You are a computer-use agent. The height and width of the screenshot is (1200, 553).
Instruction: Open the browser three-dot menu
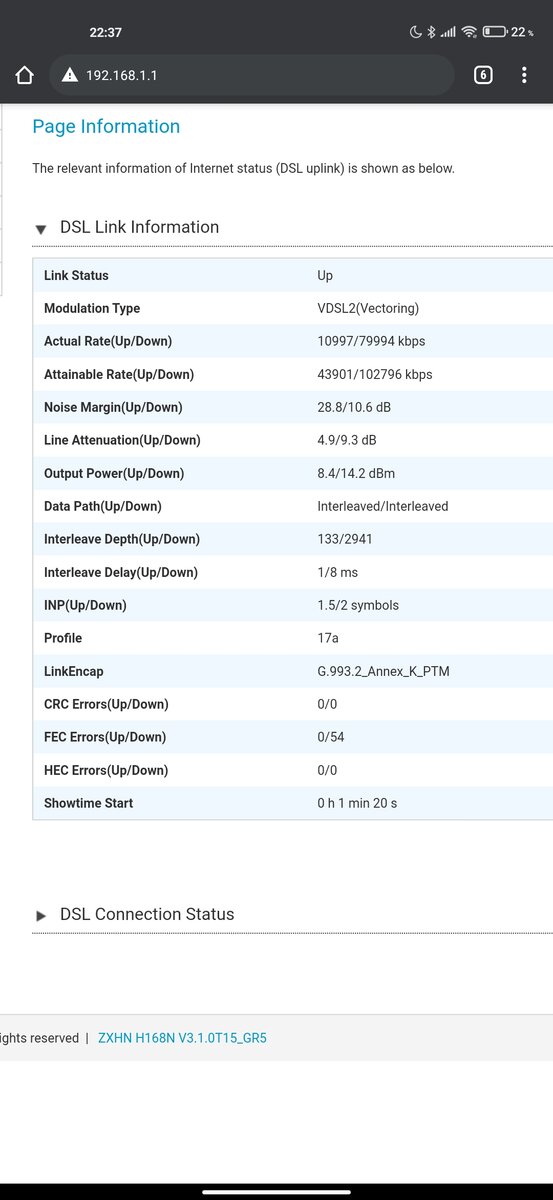coord(524,75)
